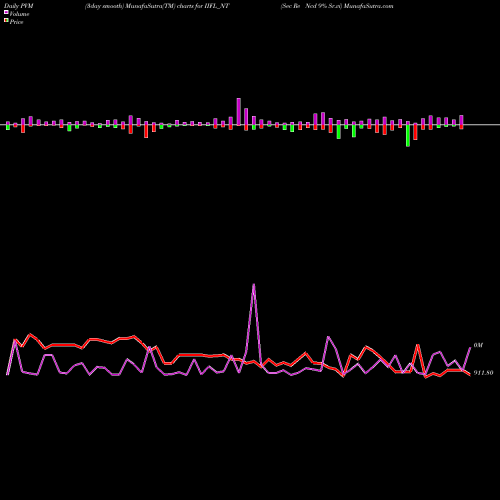500x500 pixels.
Task: Click the '0M' volume axis label
Action: click(x=478, y=345)
